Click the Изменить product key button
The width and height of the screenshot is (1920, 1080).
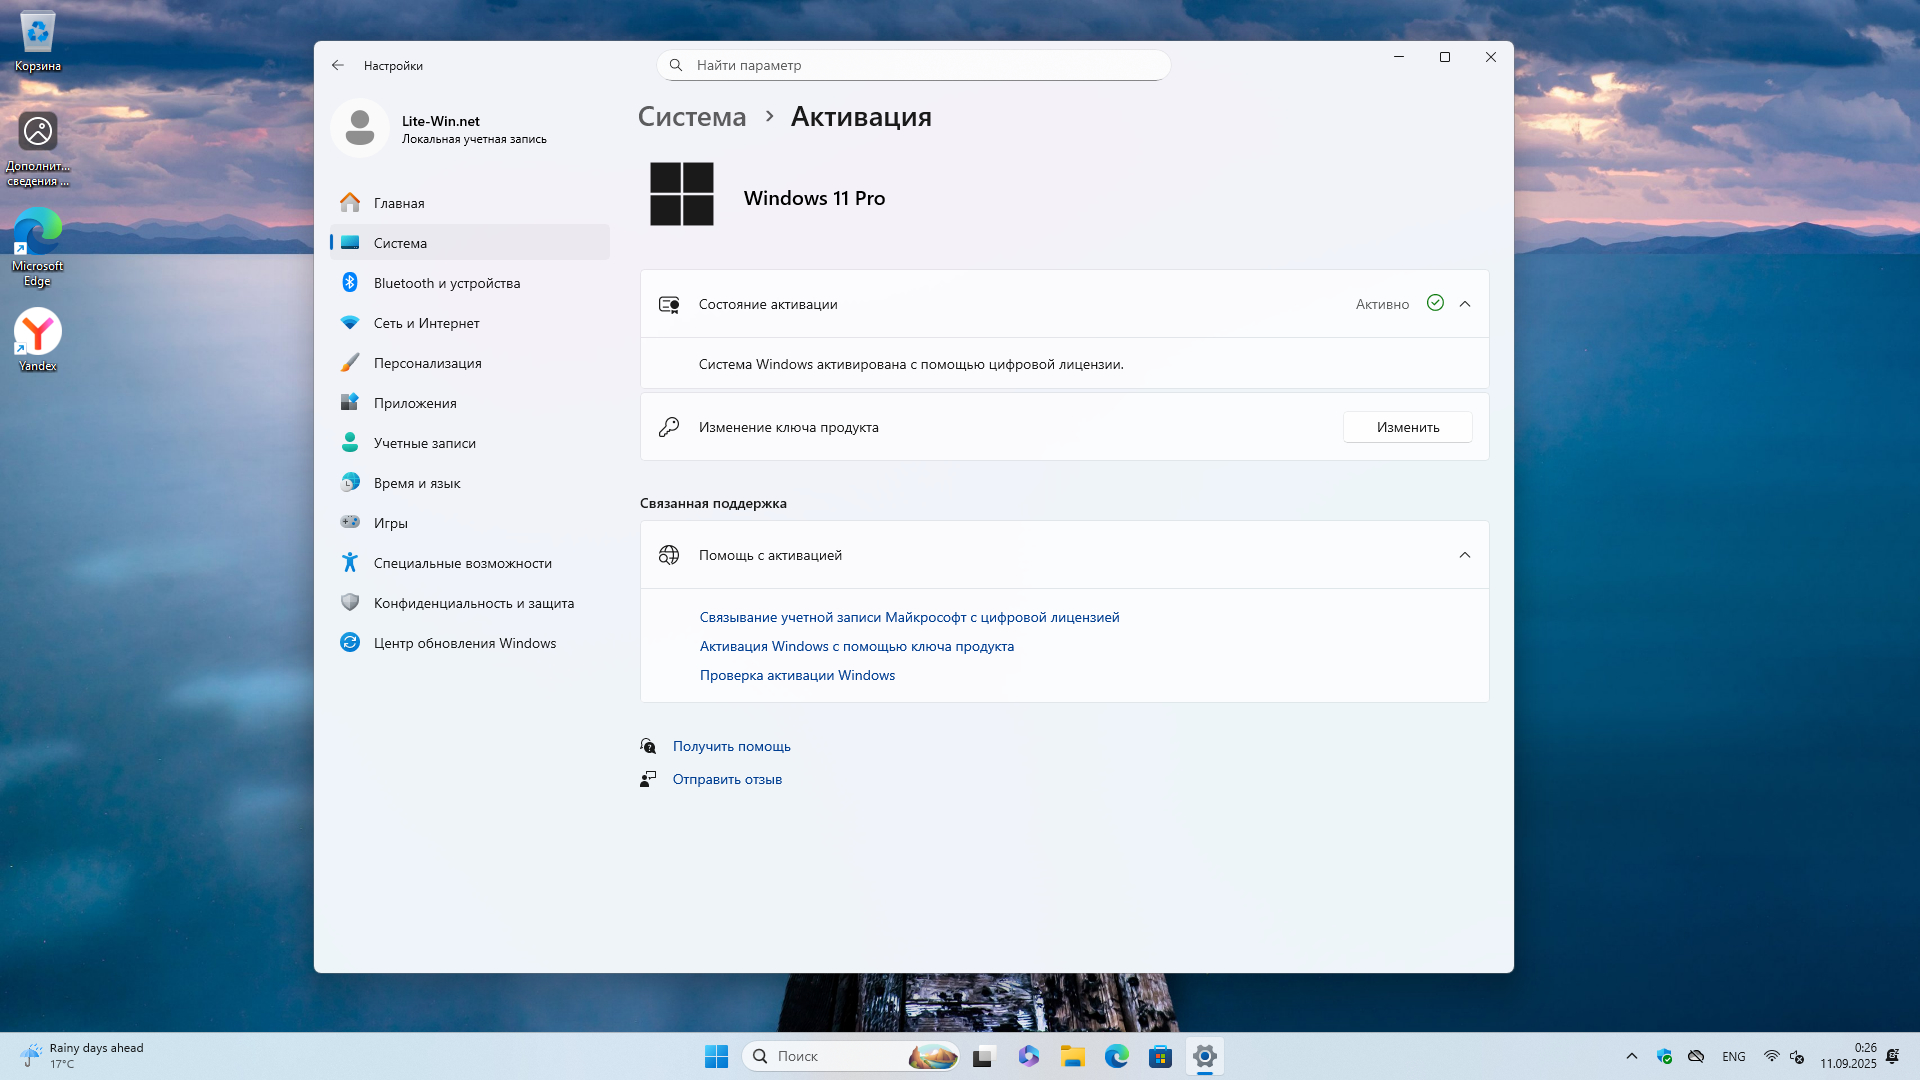pos(1407,427)
